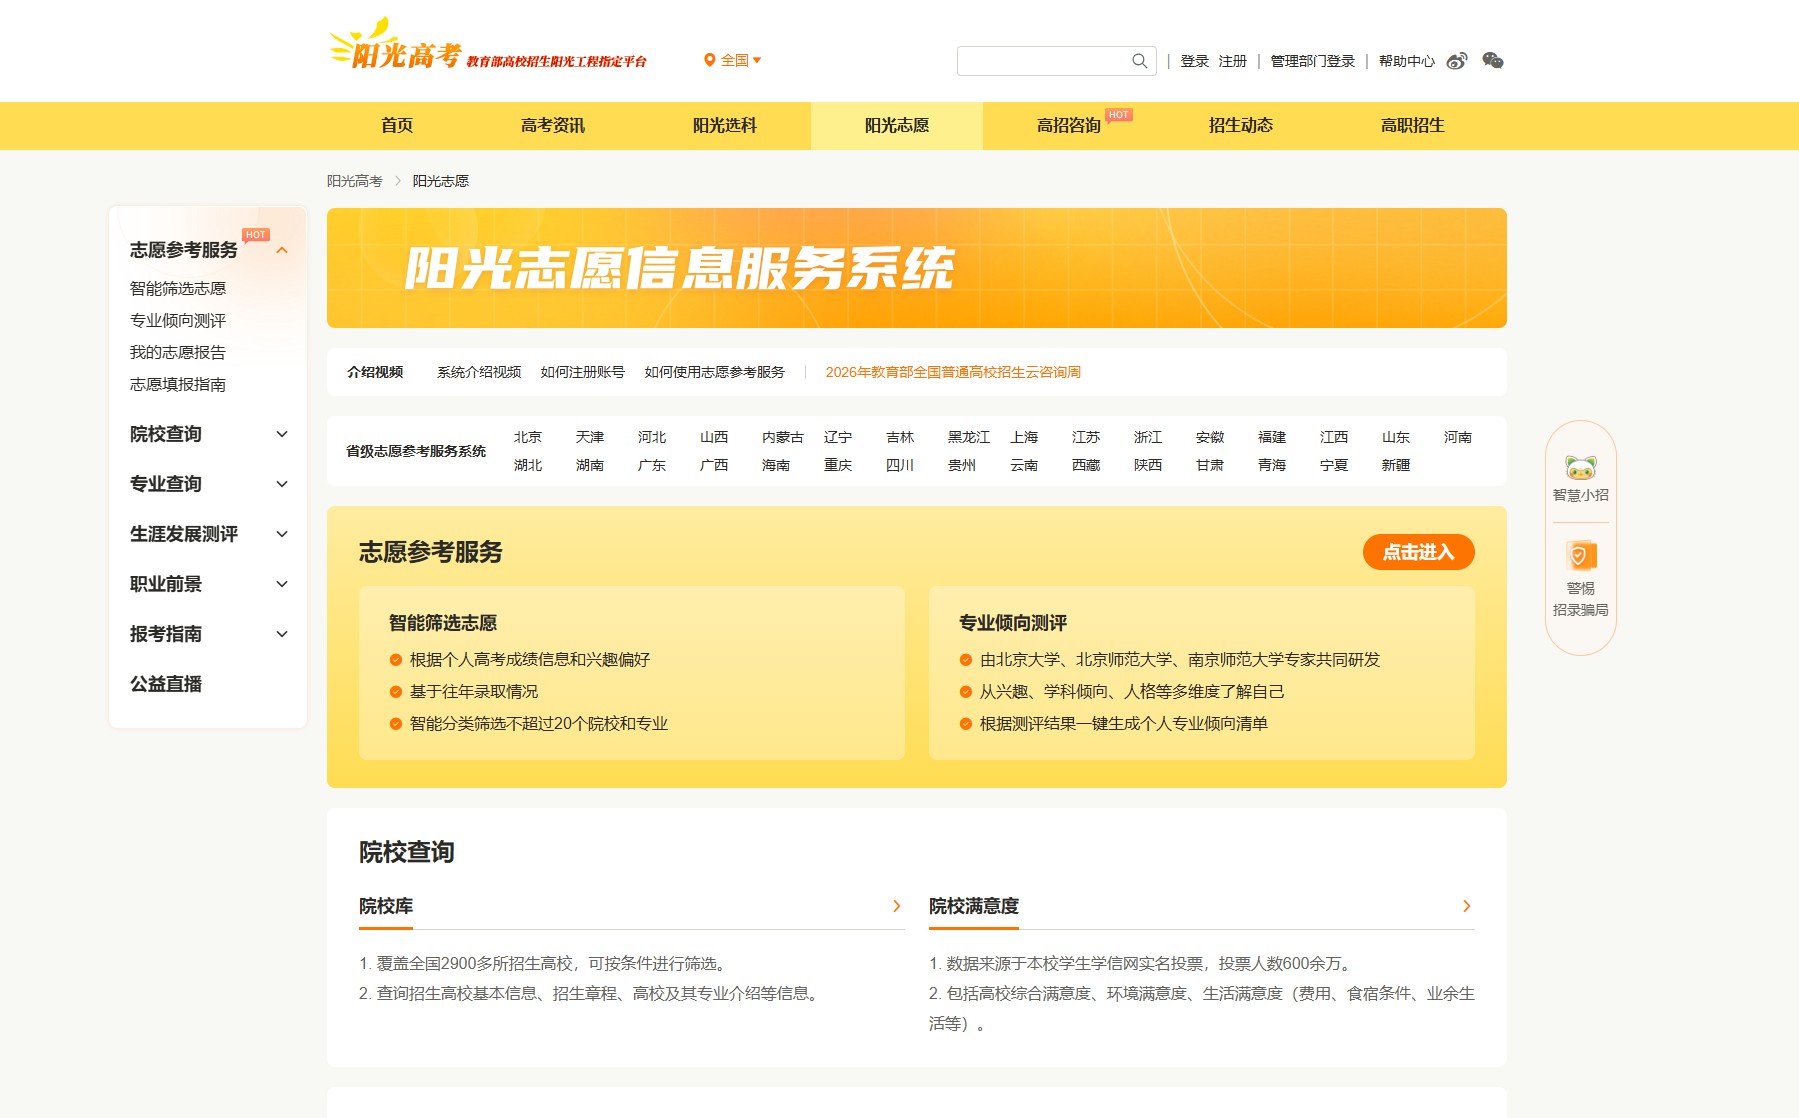Screen dimensions: 1799x1118
Task: Go to the 首页 nav tab
Action: click(x=397, y=126)
